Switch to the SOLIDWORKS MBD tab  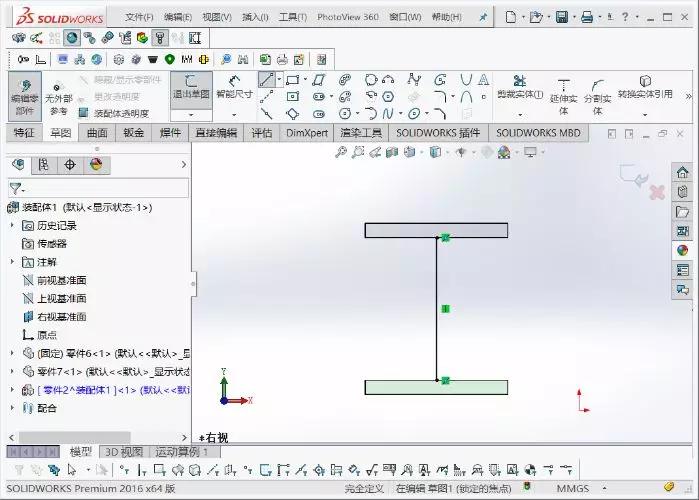[x=539, y=133]
